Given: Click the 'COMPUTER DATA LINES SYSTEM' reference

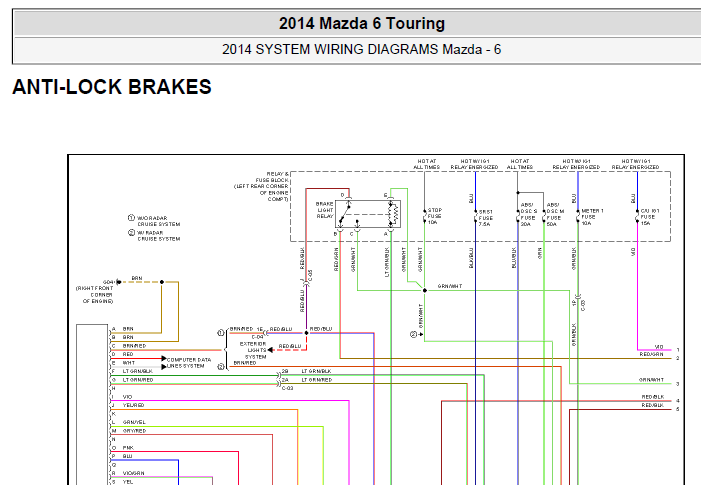Looking at the screenshot, I should 188,363.
